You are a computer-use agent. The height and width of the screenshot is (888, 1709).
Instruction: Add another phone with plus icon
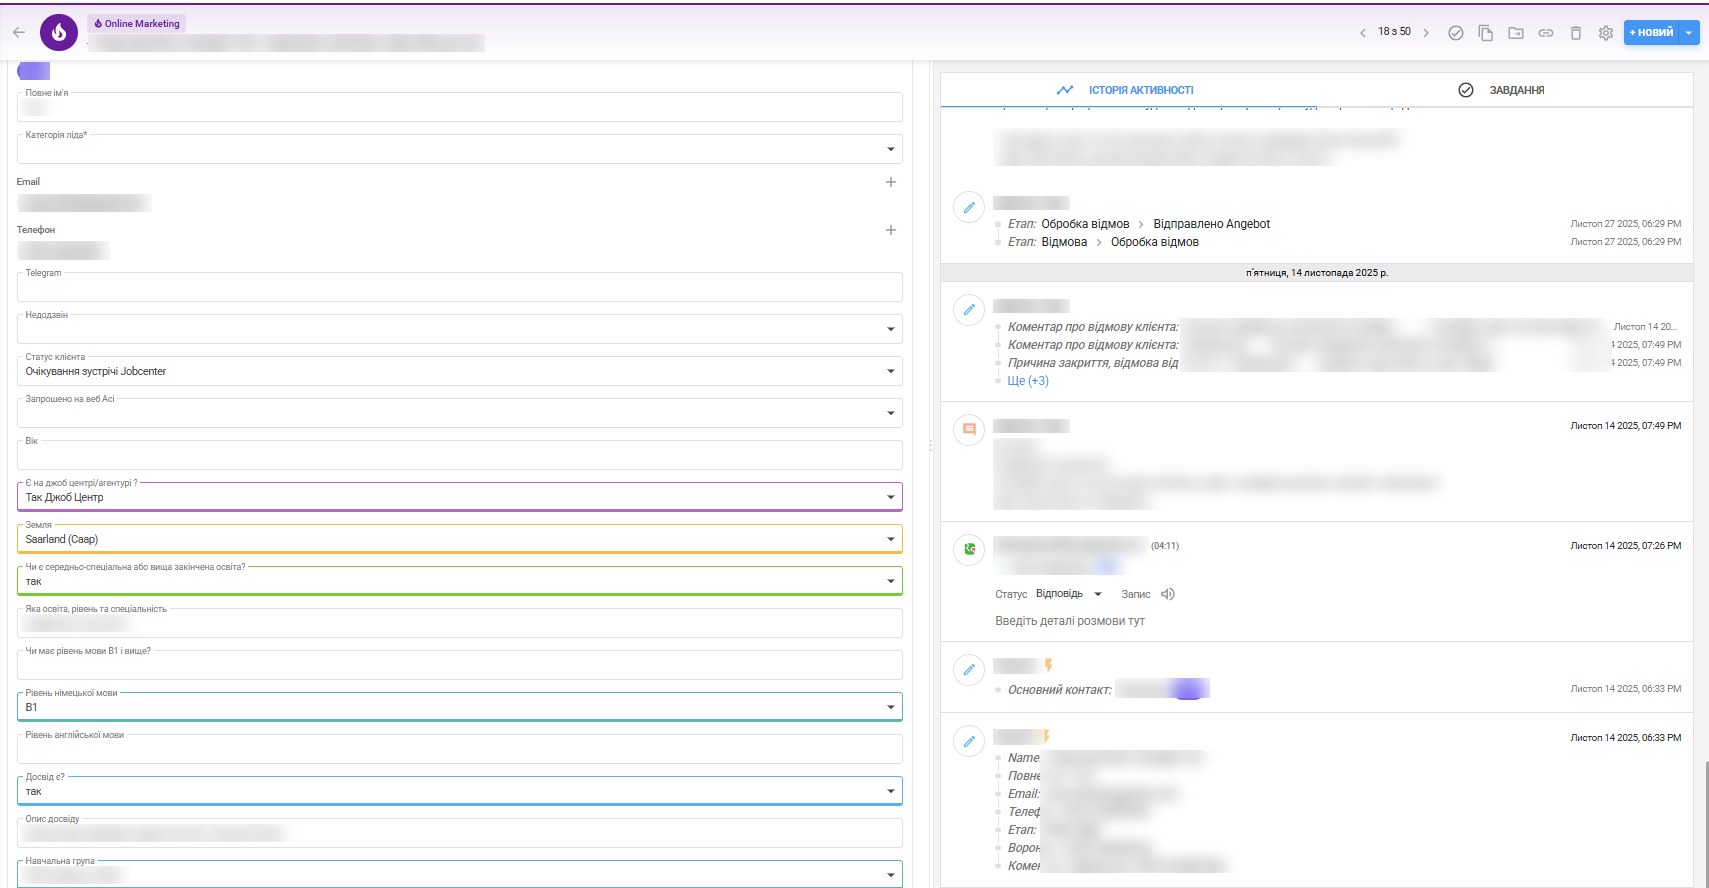(x=891, y=230)
